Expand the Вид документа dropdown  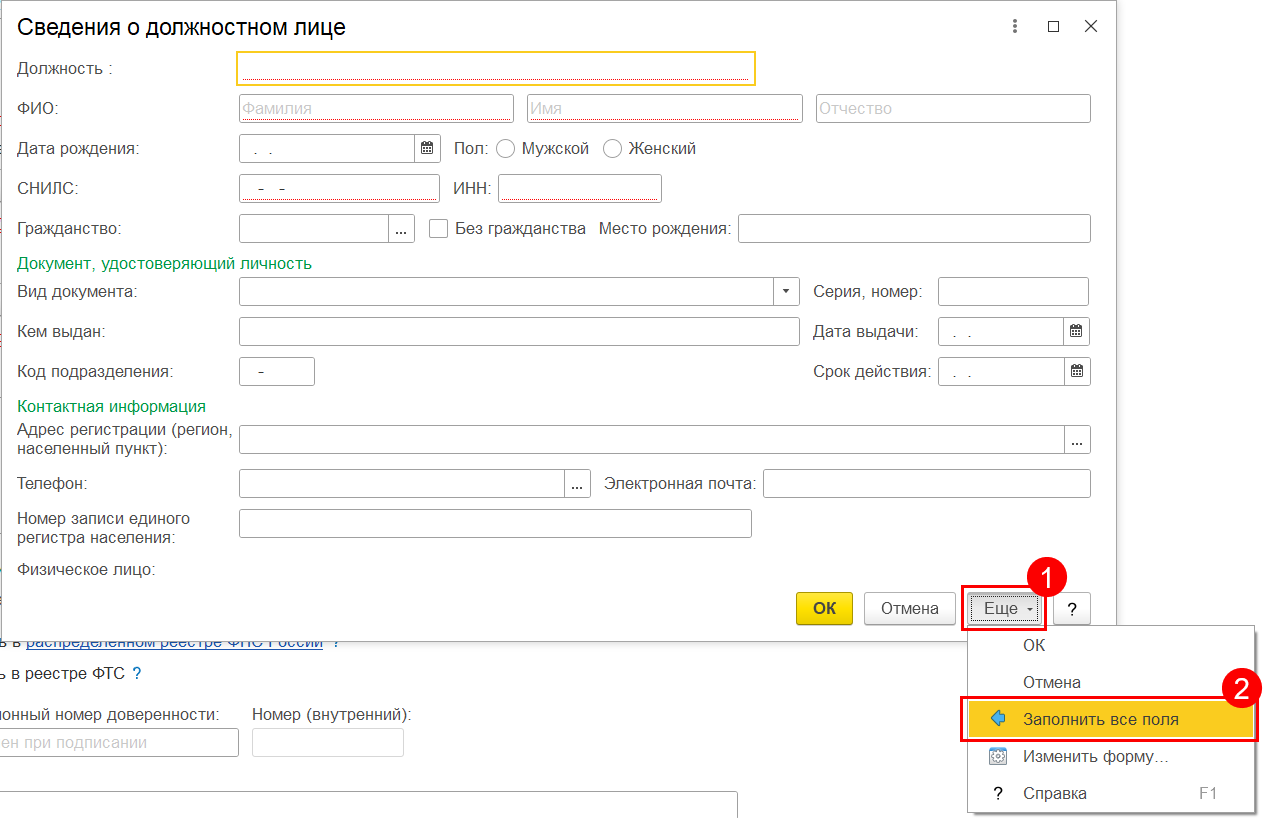pos(786,291)
